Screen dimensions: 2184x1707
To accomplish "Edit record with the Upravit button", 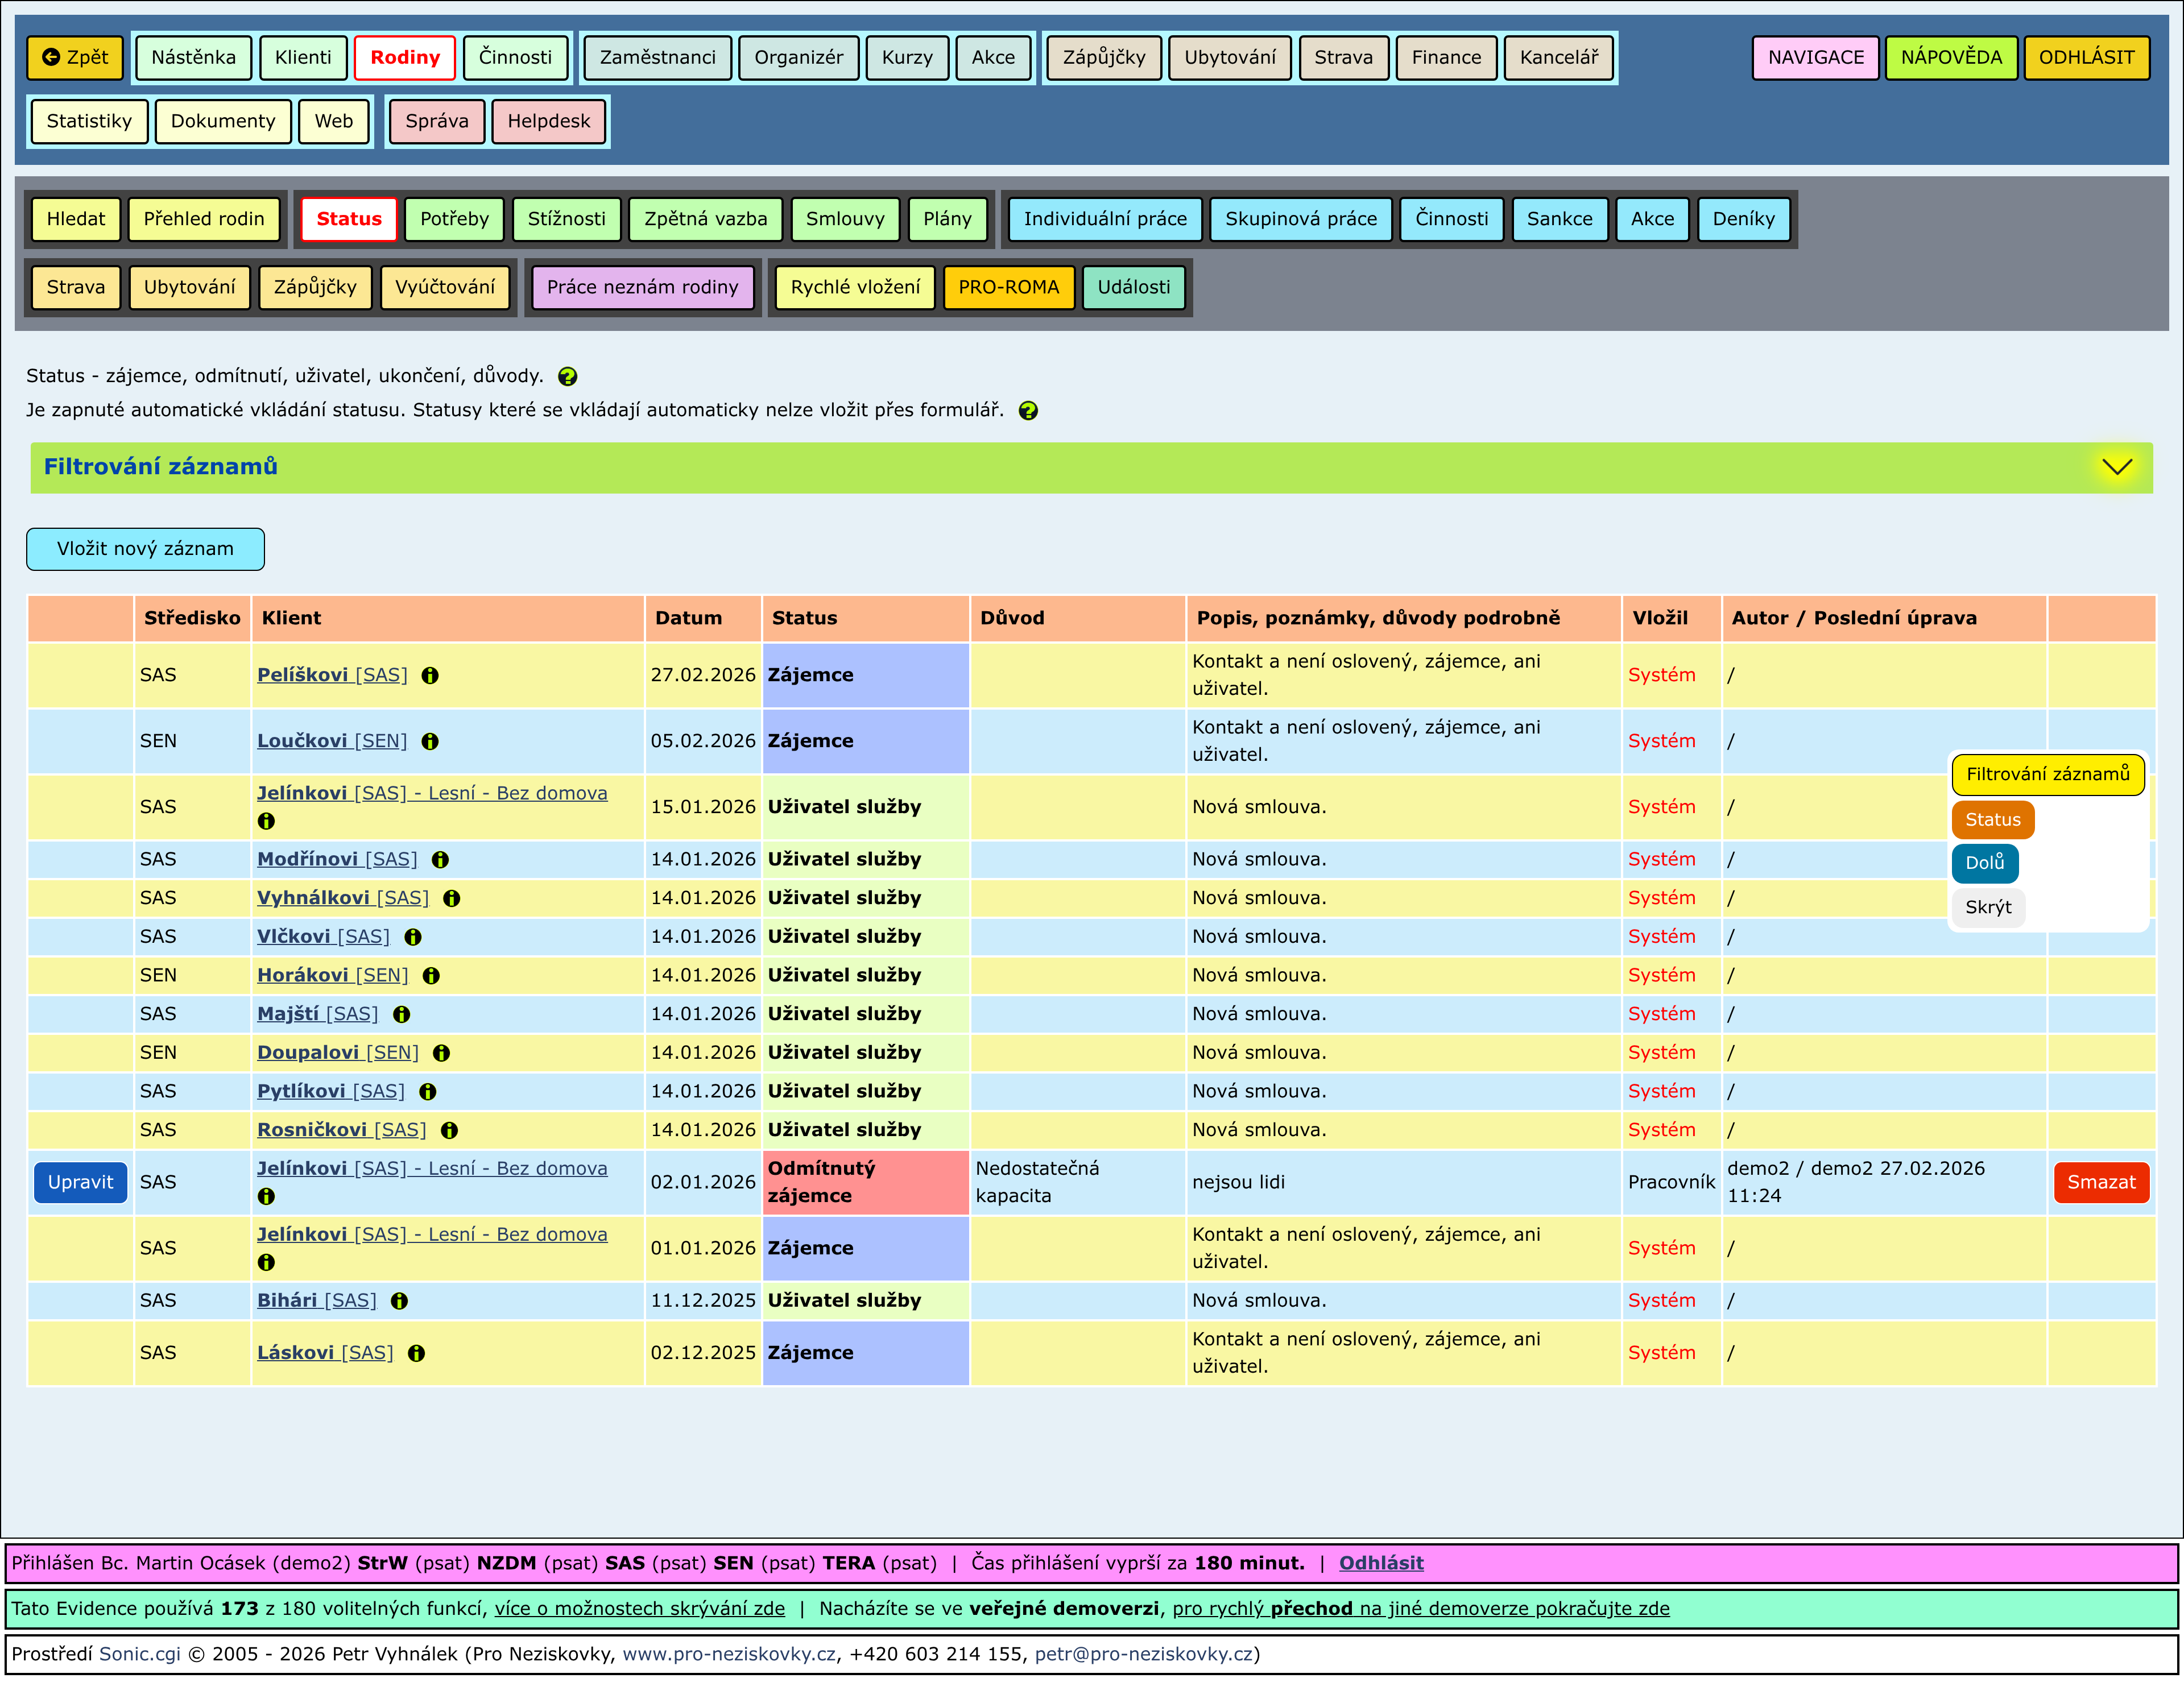I will coord(80,1182).
